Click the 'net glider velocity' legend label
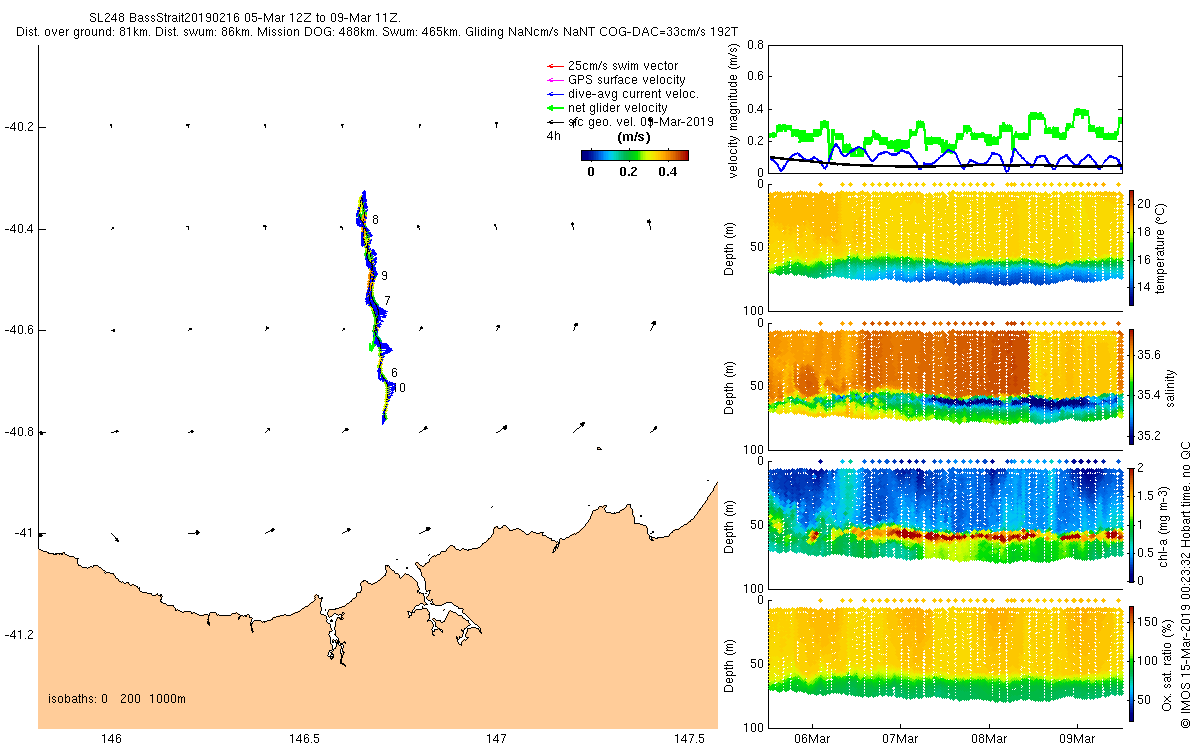1200x750 pixels. tap(617, 108)
